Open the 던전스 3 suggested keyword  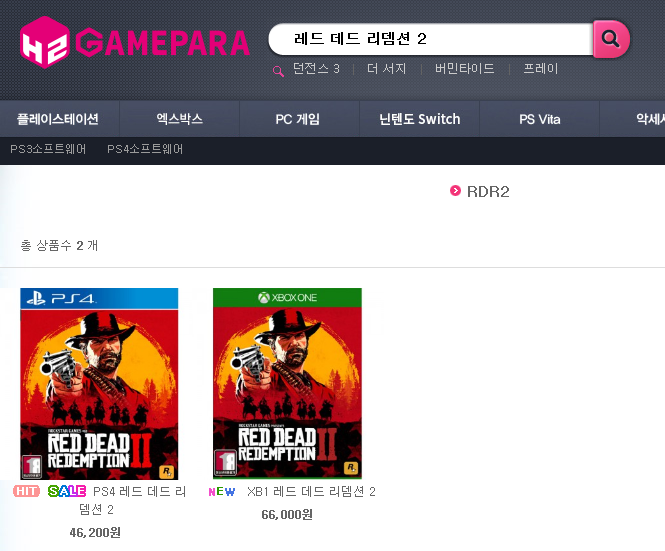[x=316, y=69]
